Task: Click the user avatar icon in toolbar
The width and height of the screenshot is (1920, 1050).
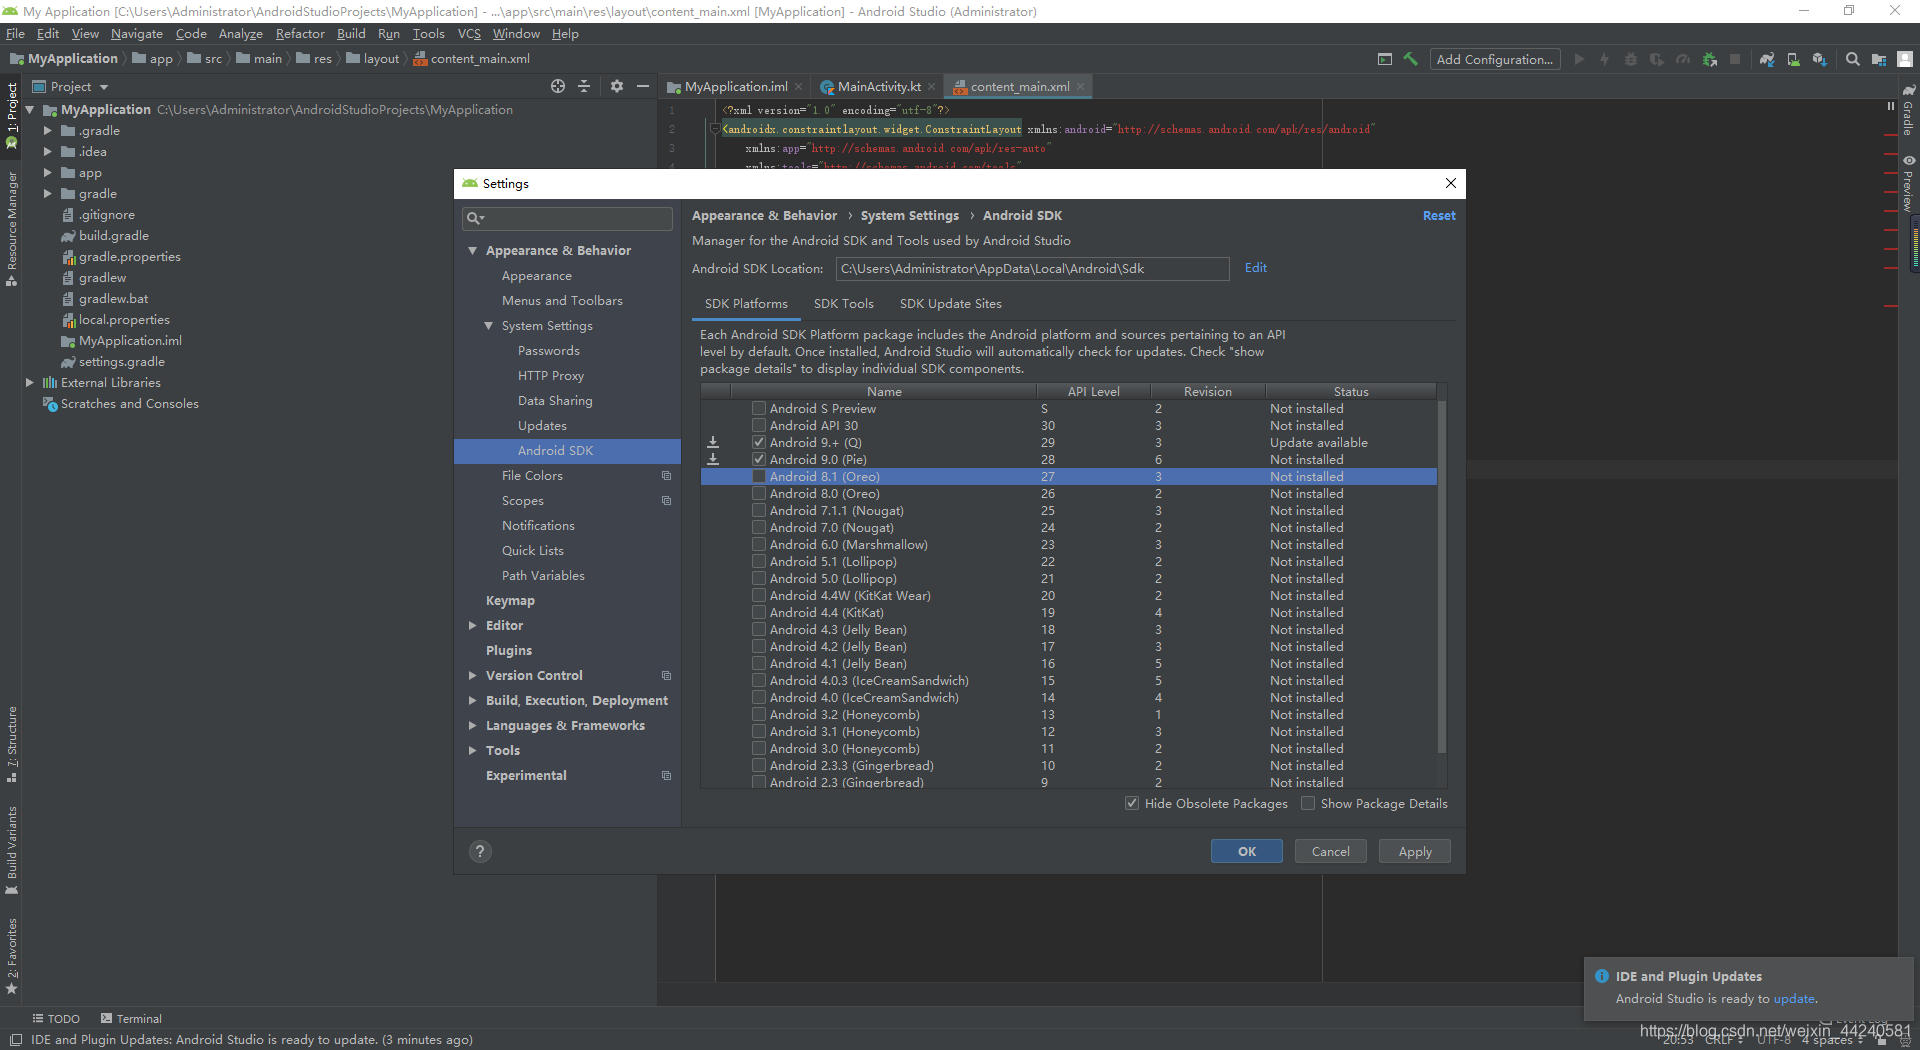Action: (1905, 59)
